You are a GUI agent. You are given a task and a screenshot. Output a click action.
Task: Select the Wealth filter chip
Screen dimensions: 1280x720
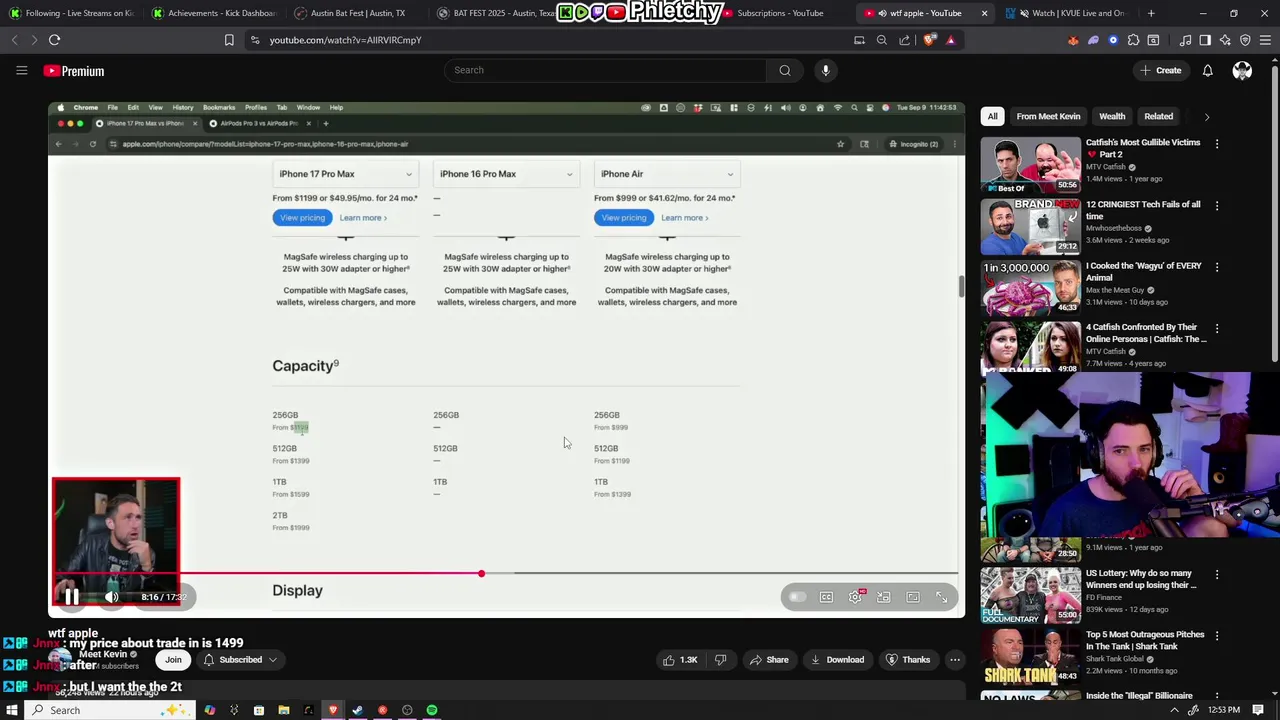[1112, 116]
